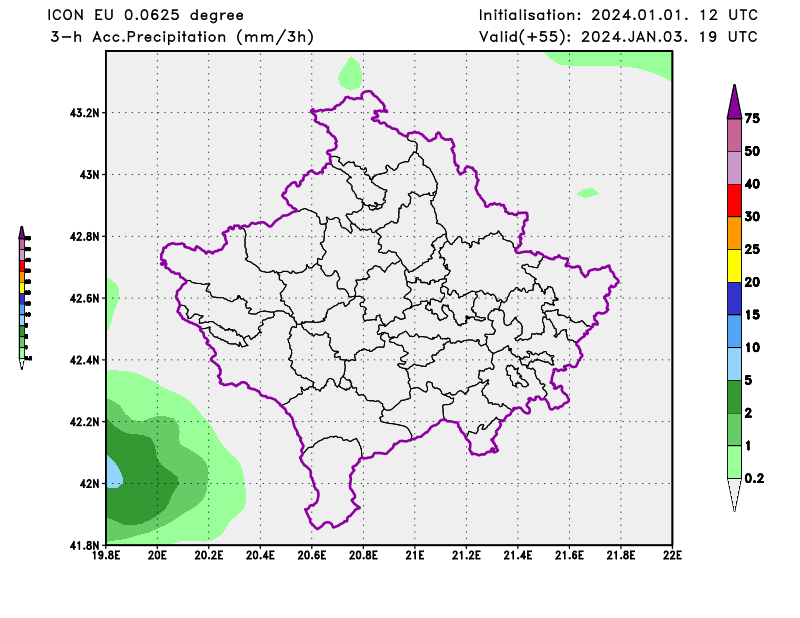Click the '42N' latitude axis label
The image size is (800, 618).
(89, 483)
